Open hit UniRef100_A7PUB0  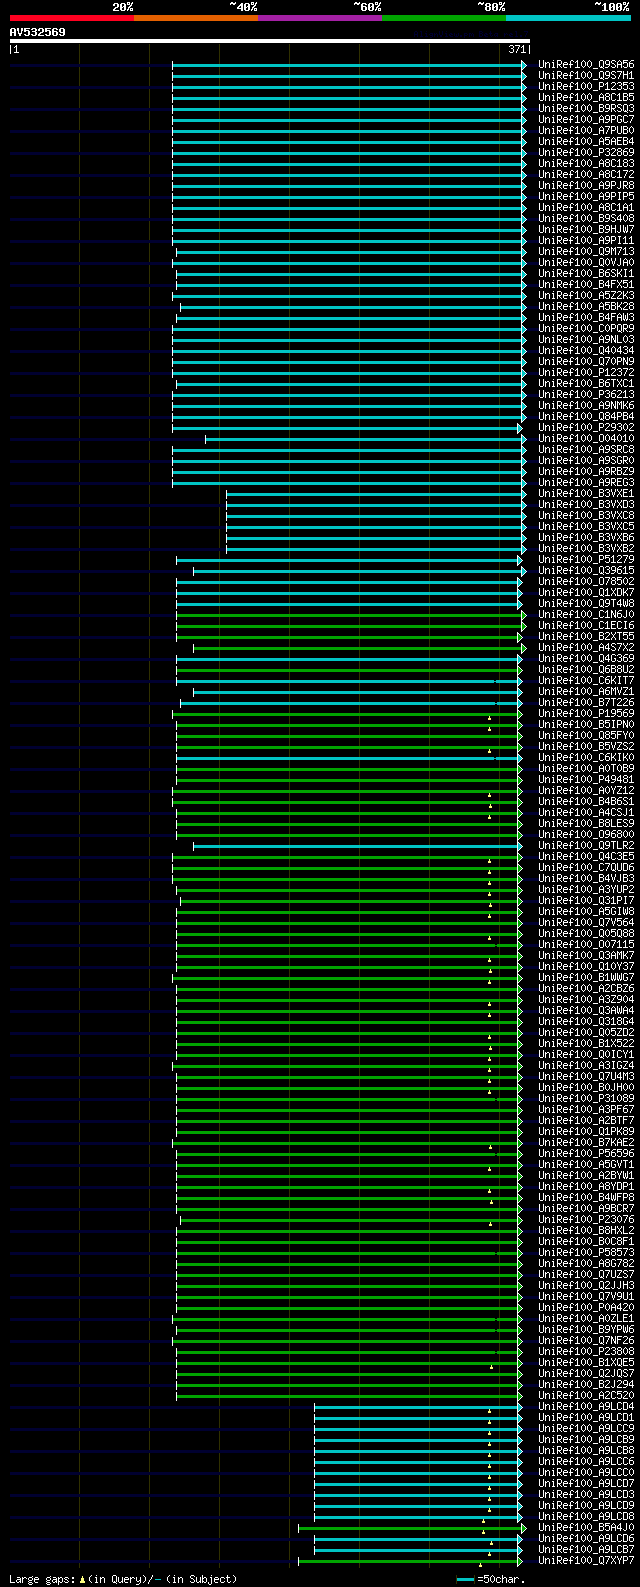[586, 130]
